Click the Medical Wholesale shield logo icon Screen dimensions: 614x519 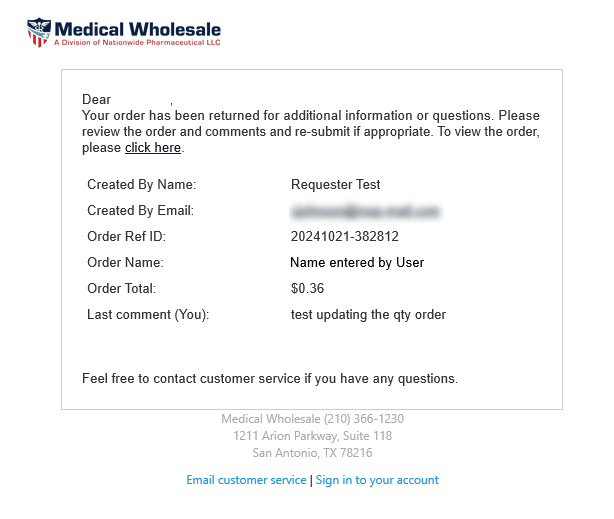[x=38, y=32]
